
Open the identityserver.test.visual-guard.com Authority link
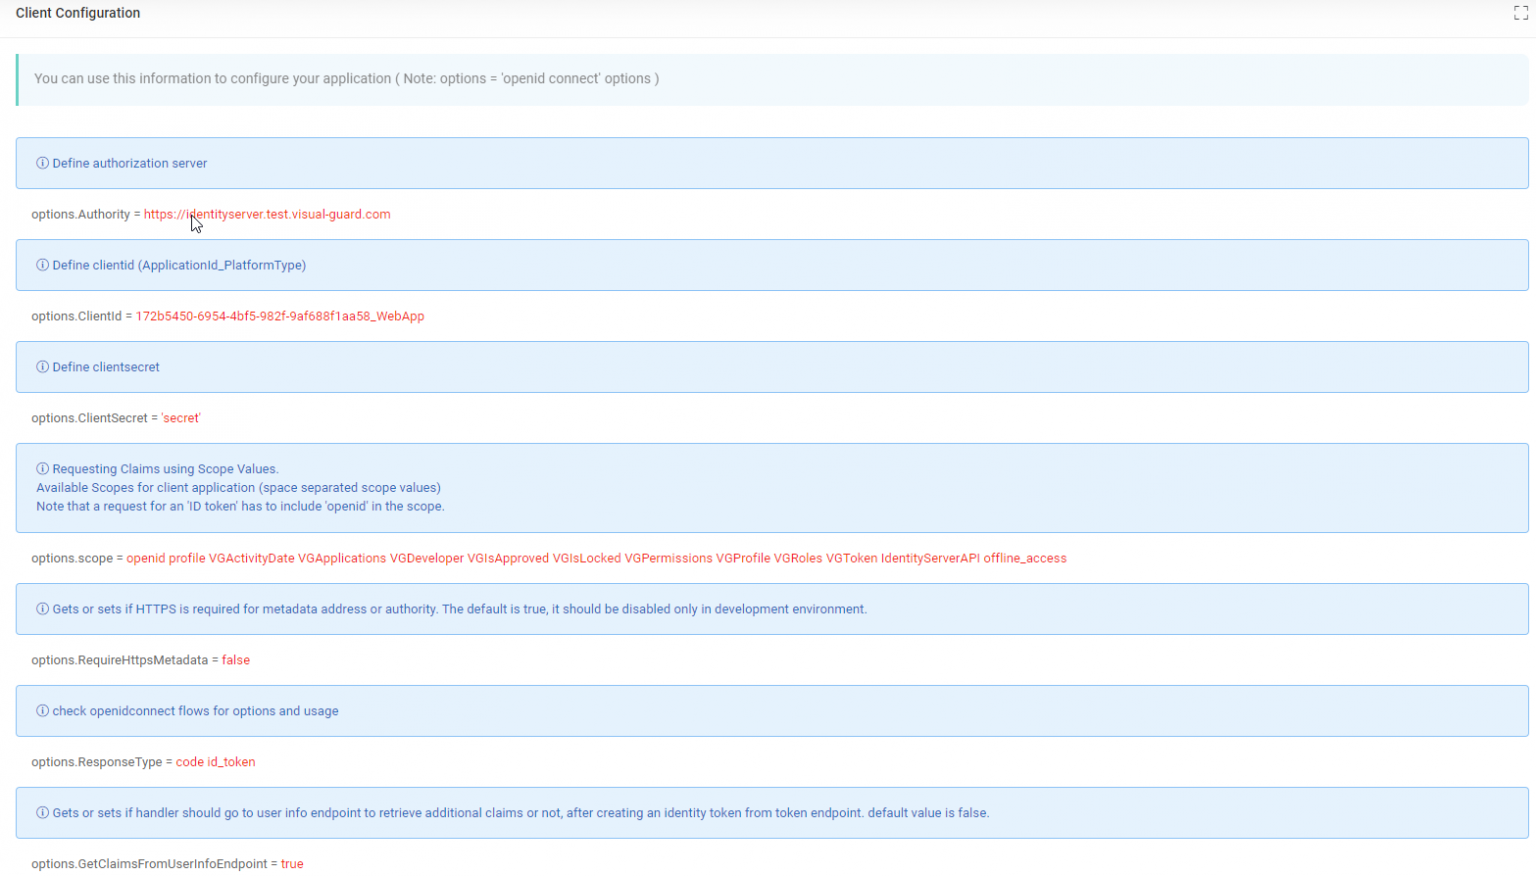pos(267,214)
